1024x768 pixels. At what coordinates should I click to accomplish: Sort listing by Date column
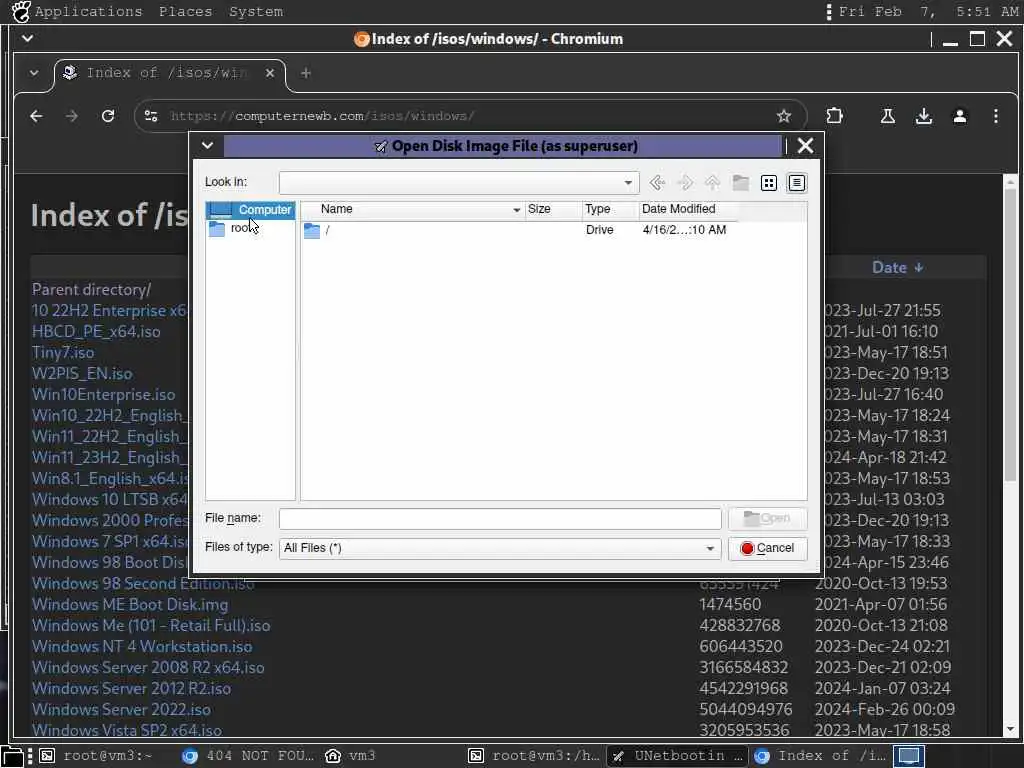click(x=898, y=268)
